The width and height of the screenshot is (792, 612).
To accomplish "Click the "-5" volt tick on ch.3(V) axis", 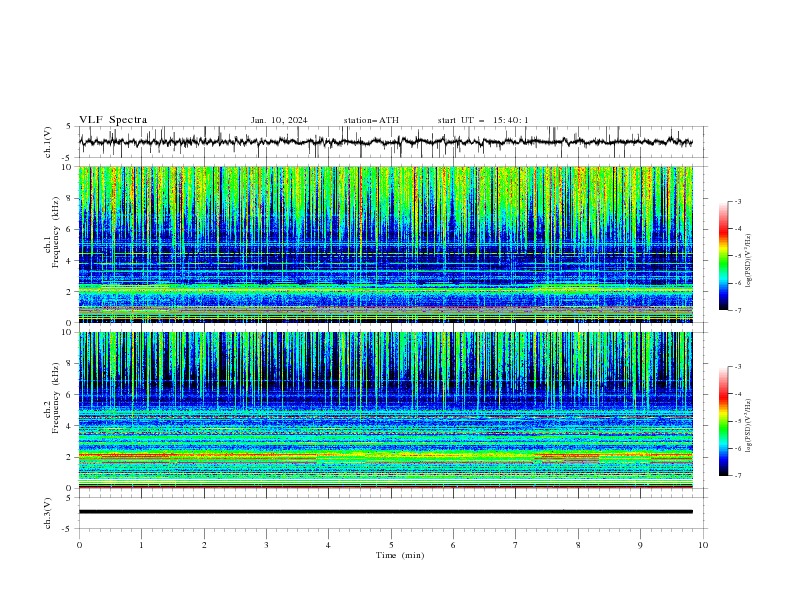I will [x=67, y=529].
